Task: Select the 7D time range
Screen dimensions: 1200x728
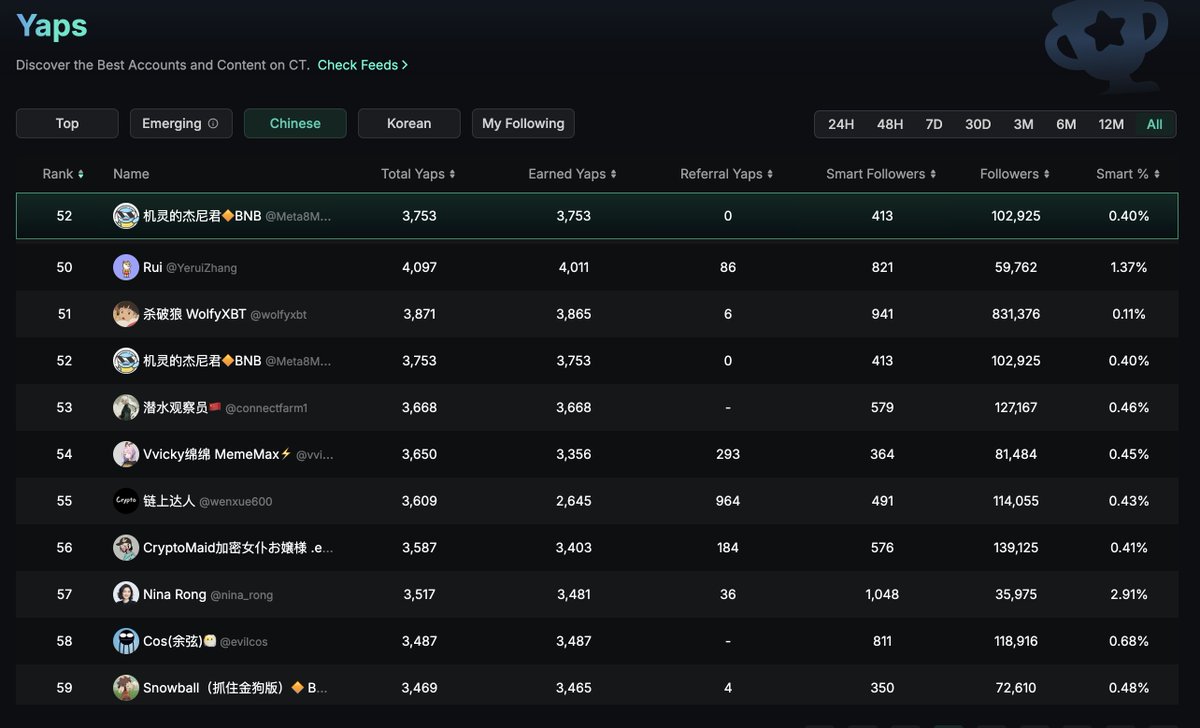Action: click(x=934, y=124)
